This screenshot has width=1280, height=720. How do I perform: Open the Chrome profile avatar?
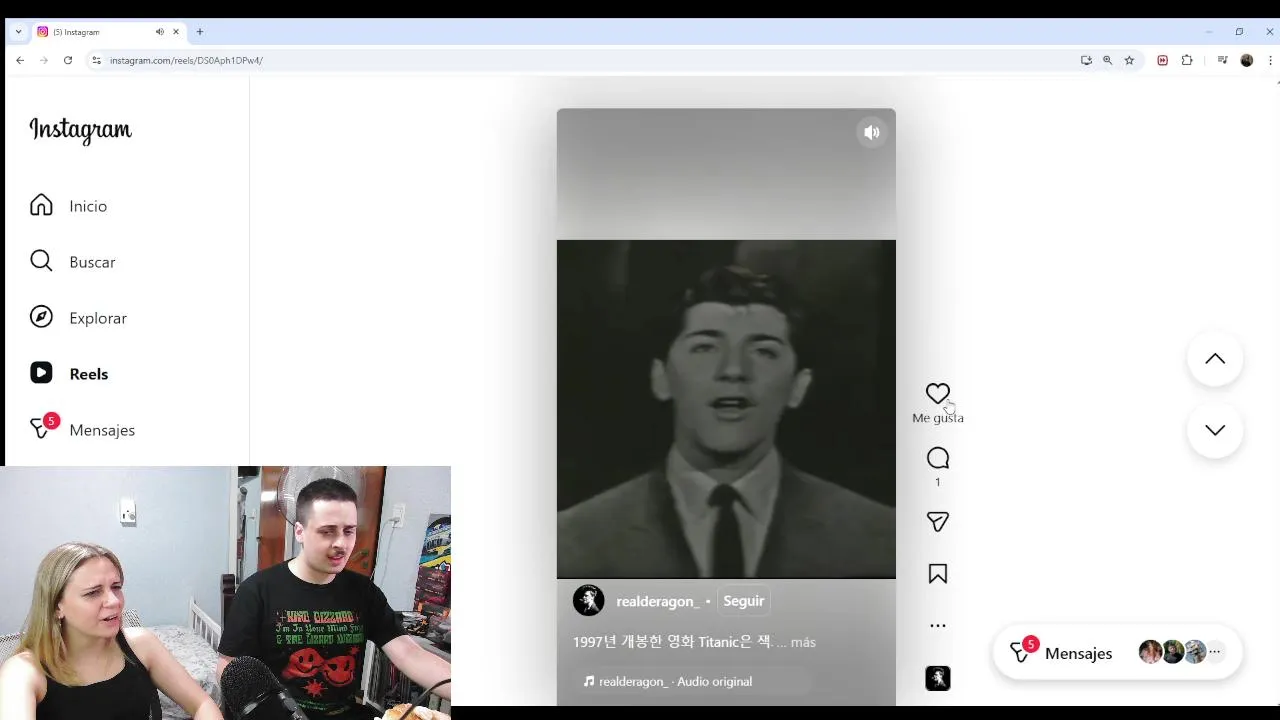tap(1246, 60)
